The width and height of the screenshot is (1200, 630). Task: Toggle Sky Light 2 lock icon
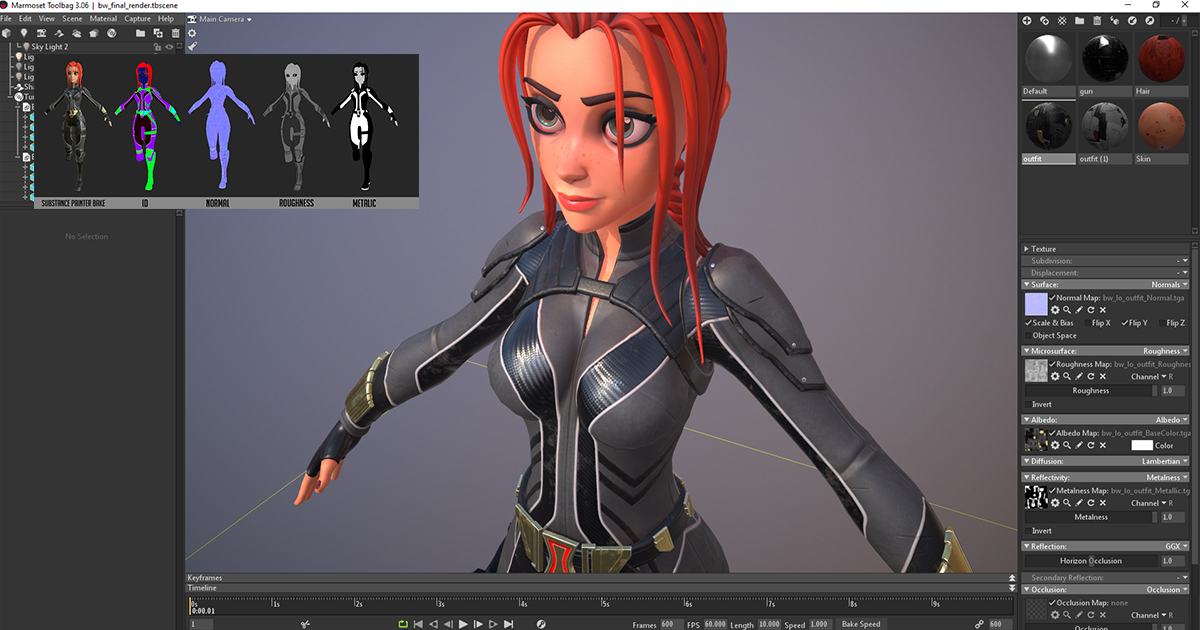[157, 47]
